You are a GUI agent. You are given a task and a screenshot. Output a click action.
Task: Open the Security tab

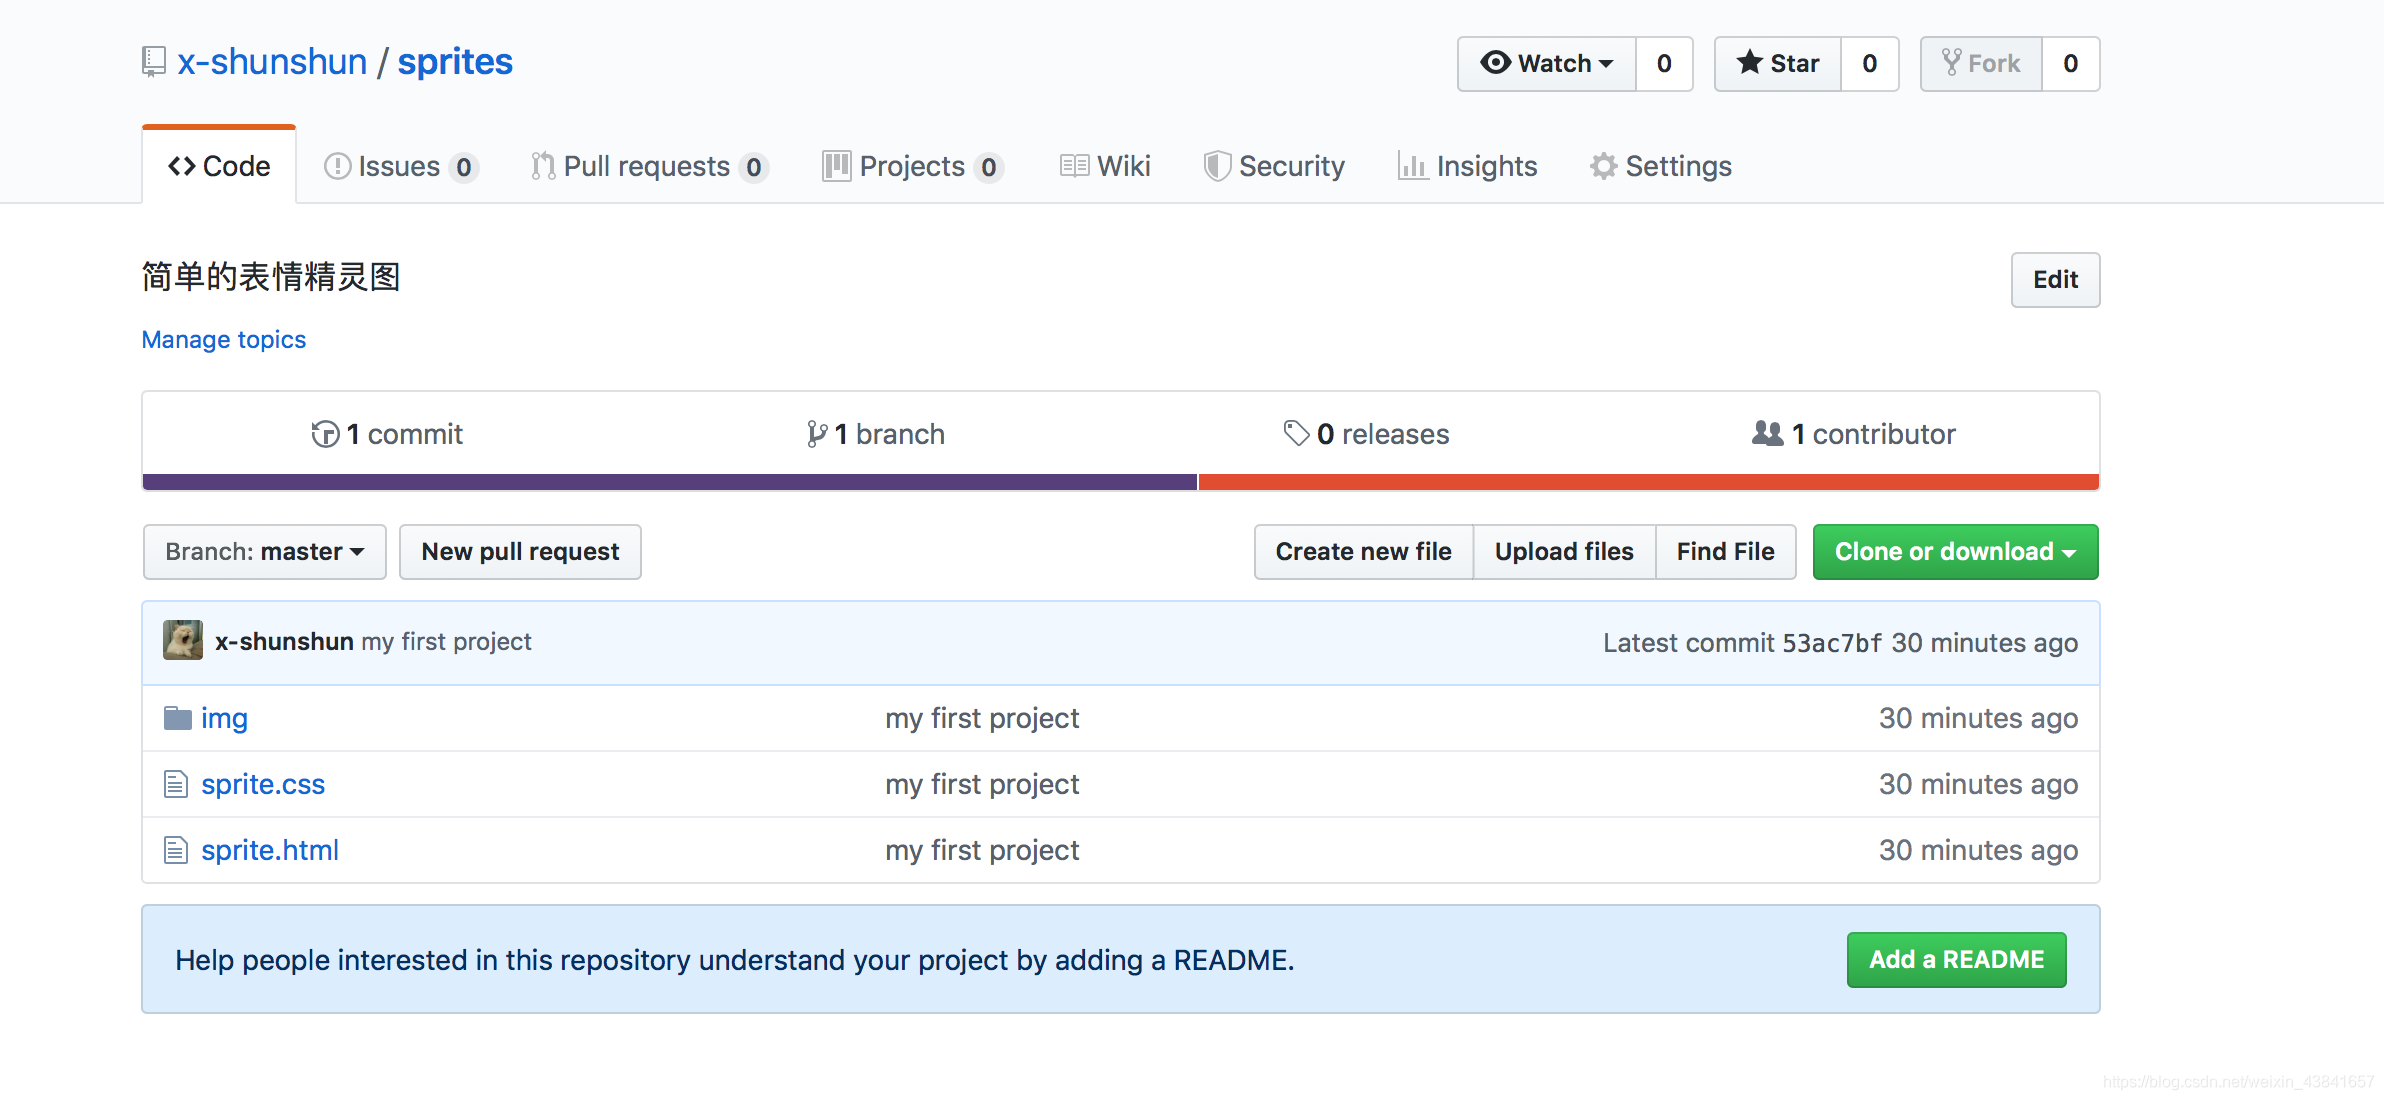click(1274, 166)
